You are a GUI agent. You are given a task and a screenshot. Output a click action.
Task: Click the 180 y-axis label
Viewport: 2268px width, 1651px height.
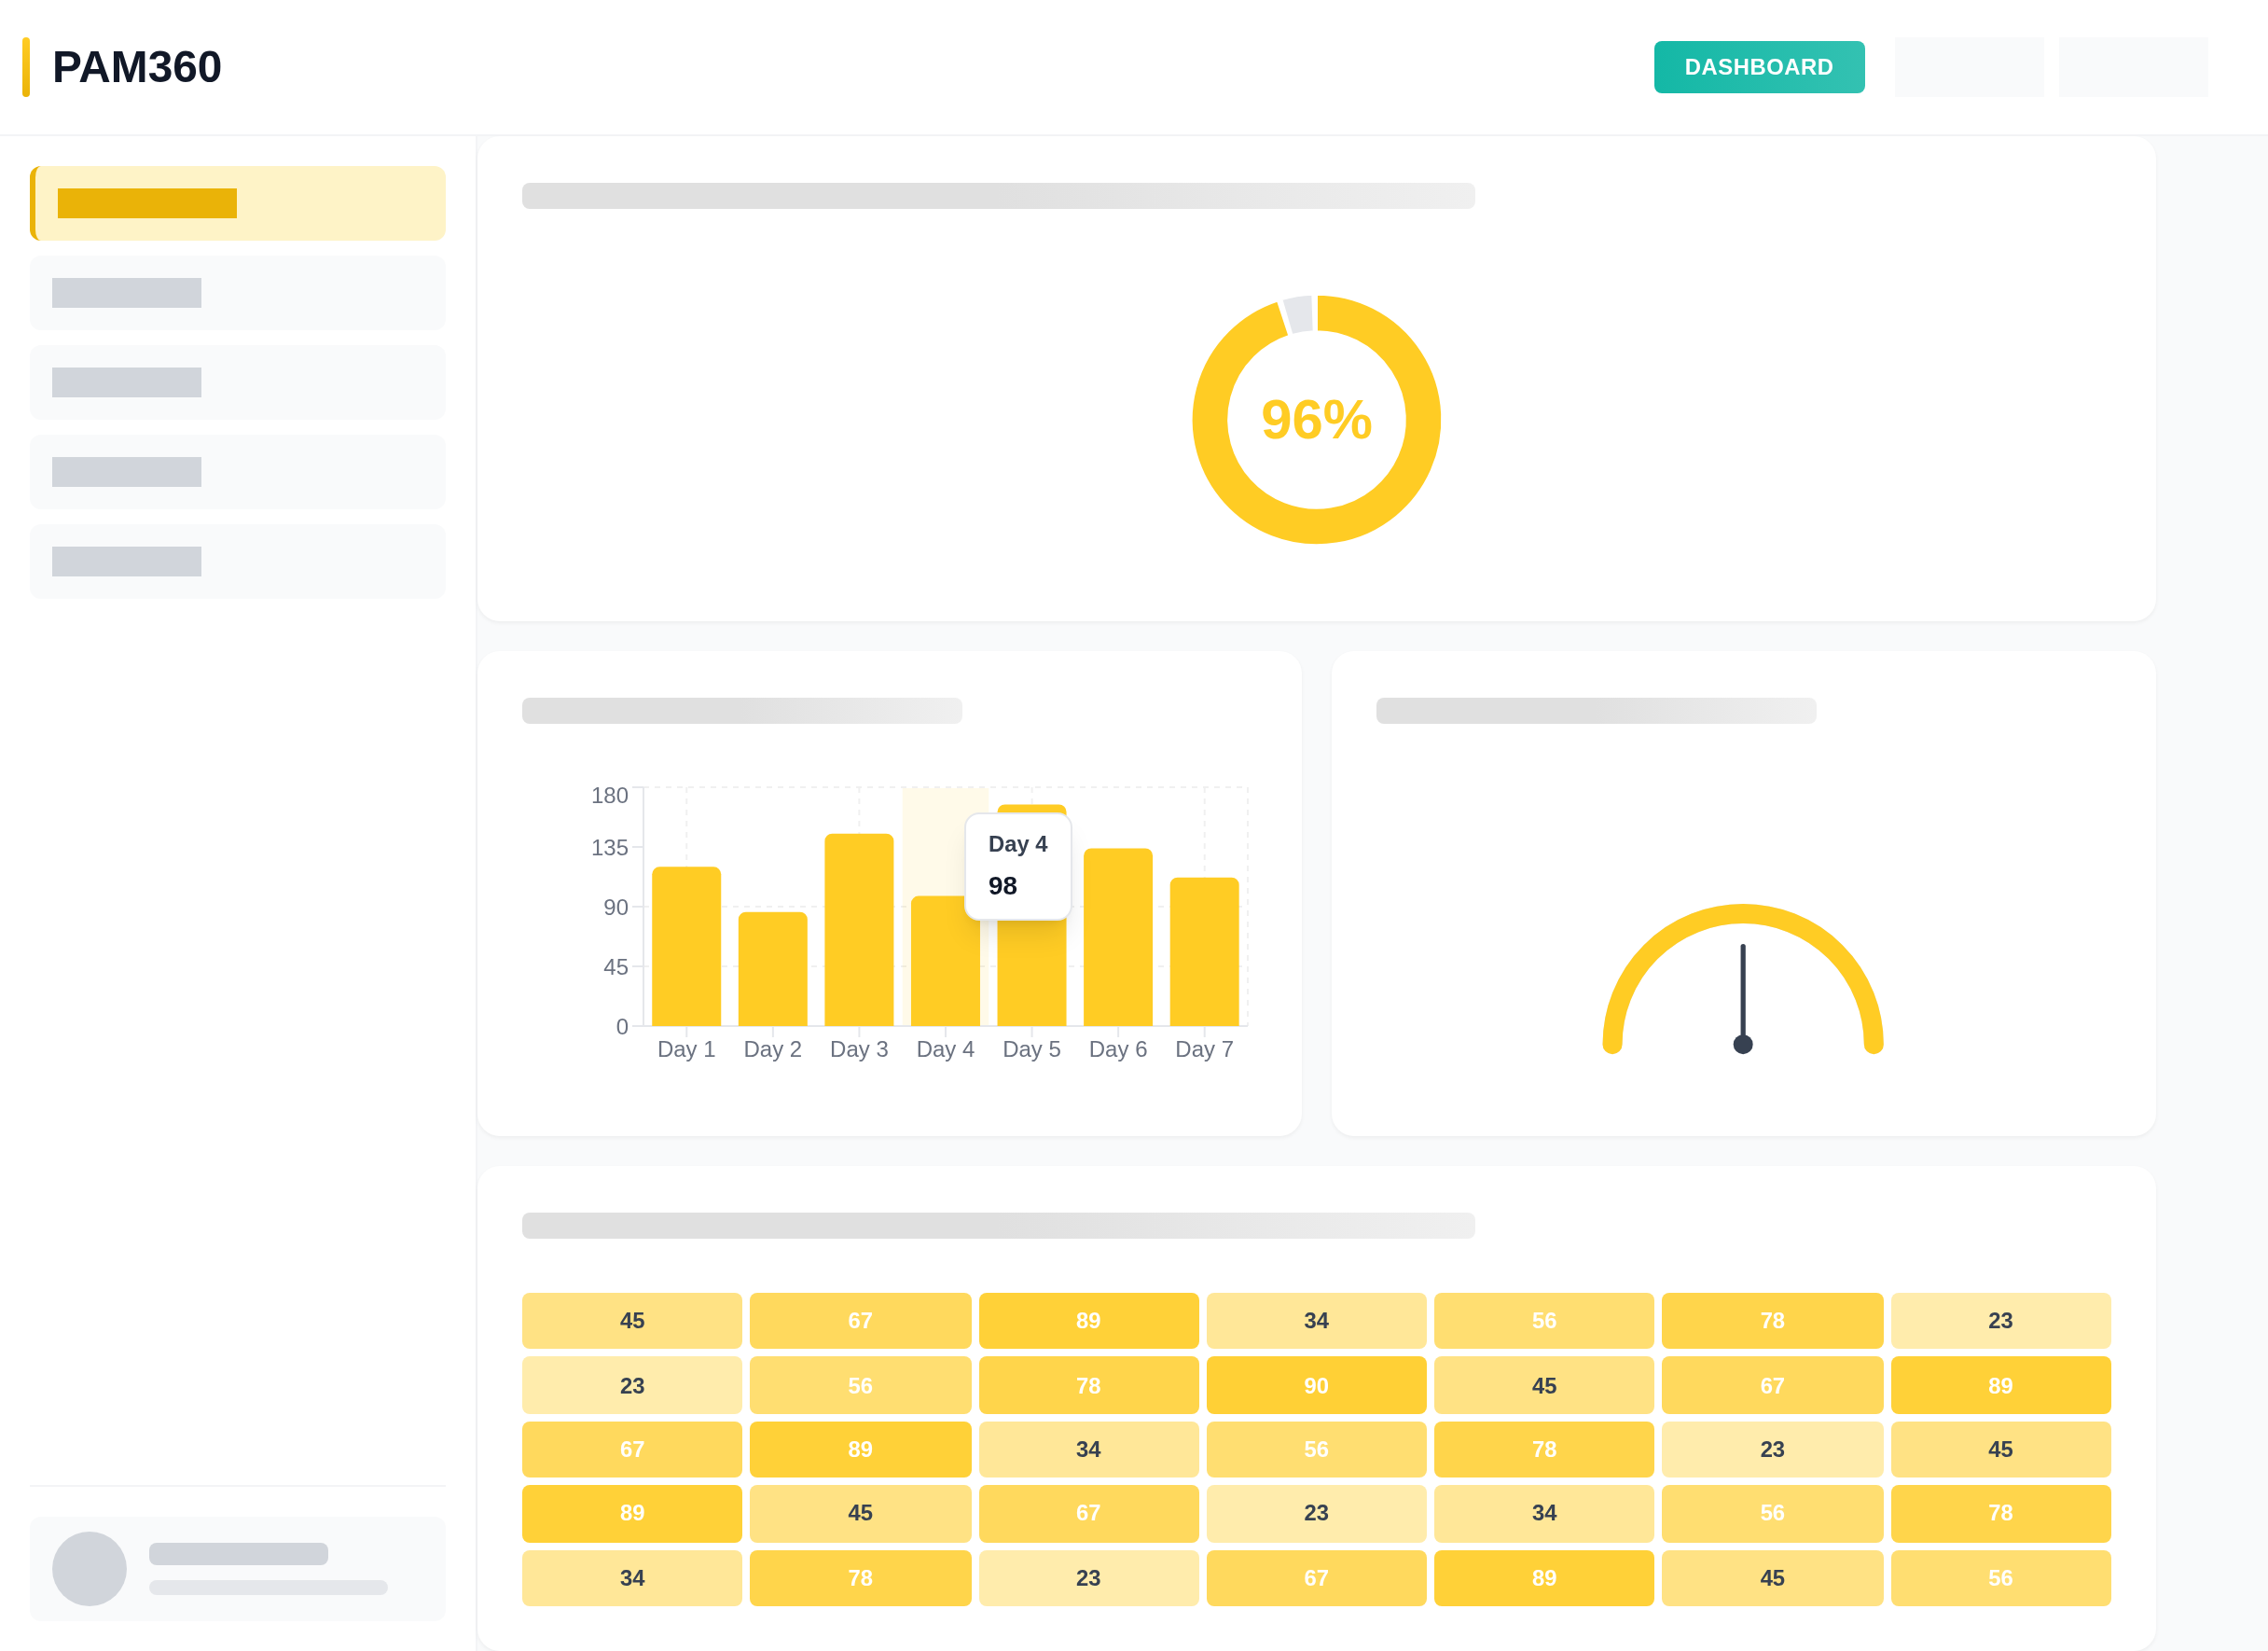(609, 795)
